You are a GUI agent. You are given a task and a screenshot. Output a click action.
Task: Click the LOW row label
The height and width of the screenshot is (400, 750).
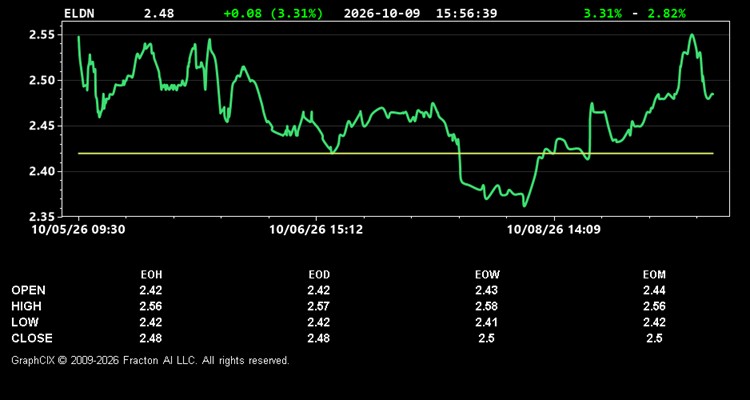click(x=24, y=322)
